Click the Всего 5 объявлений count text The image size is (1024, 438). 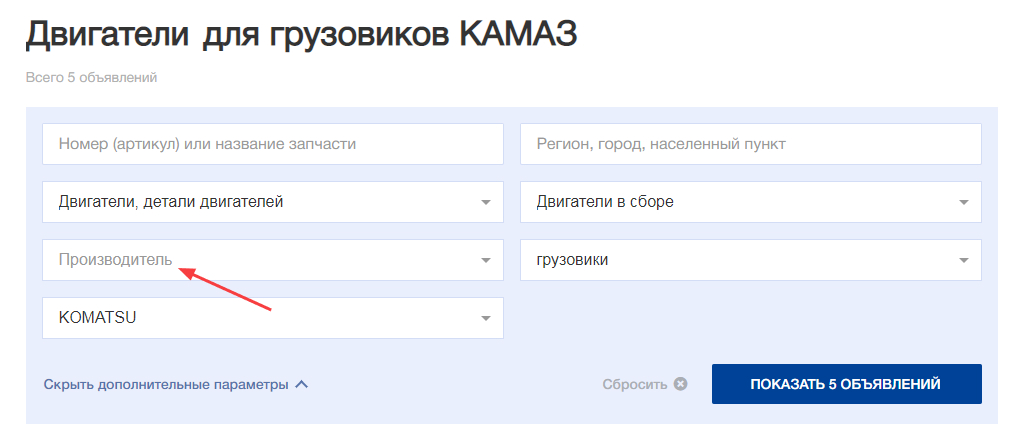(91, 77)
